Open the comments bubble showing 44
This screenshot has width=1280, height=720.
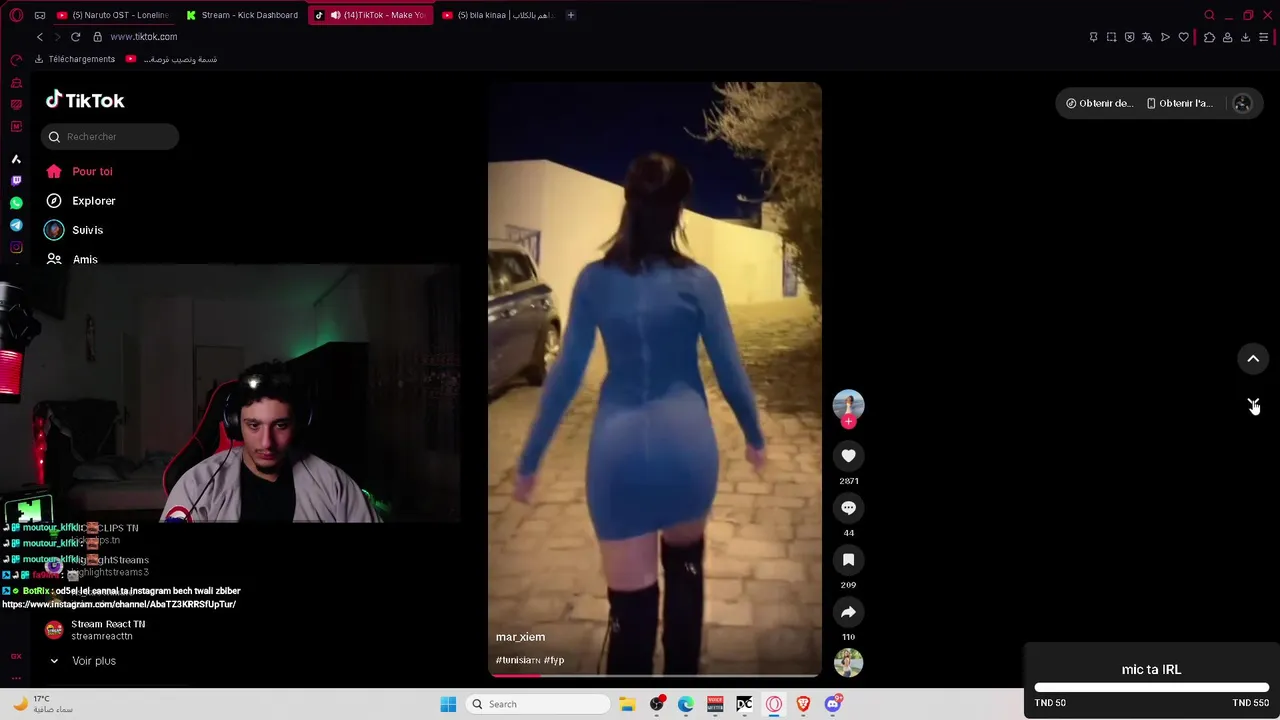click(x=848, y=508)
